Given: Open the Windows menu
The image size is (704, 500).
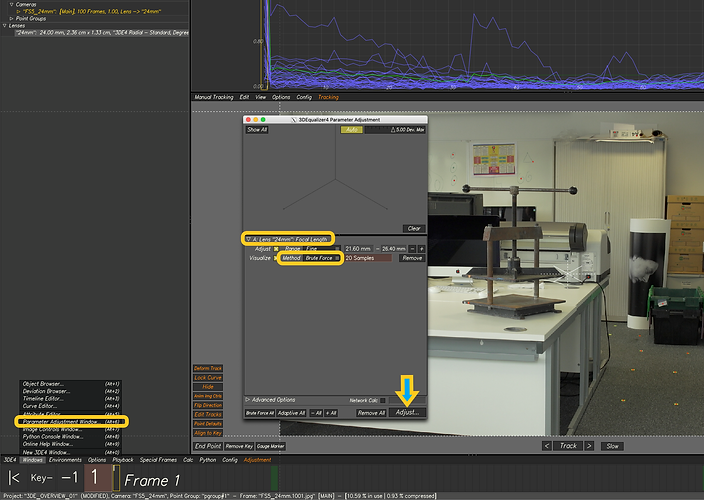Looking at the screenshot, I should [32, 460].
